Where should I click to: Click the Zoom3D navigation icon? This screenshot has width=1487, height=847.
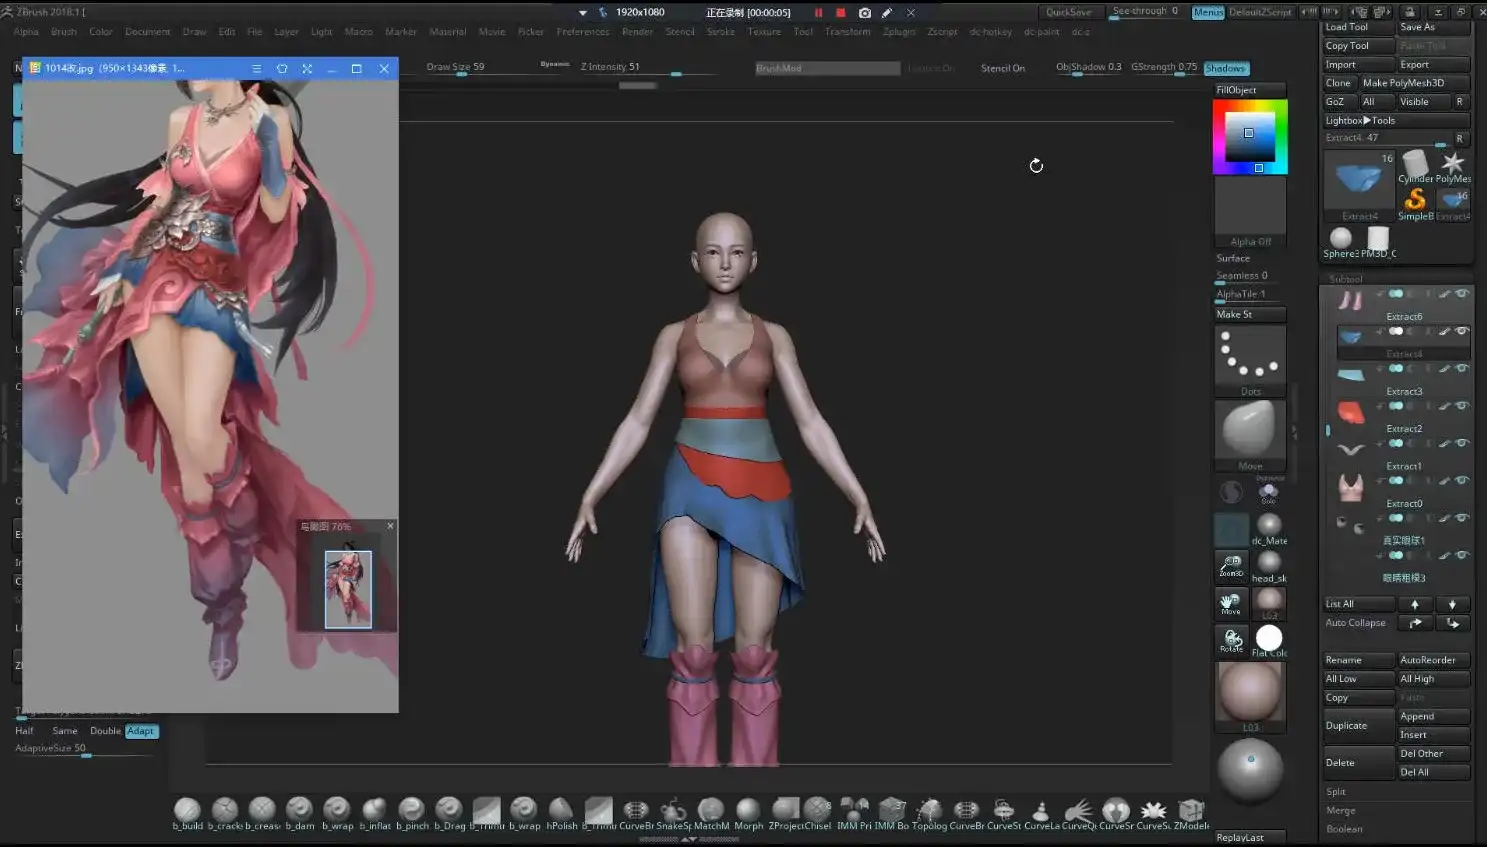(1230, 567)
